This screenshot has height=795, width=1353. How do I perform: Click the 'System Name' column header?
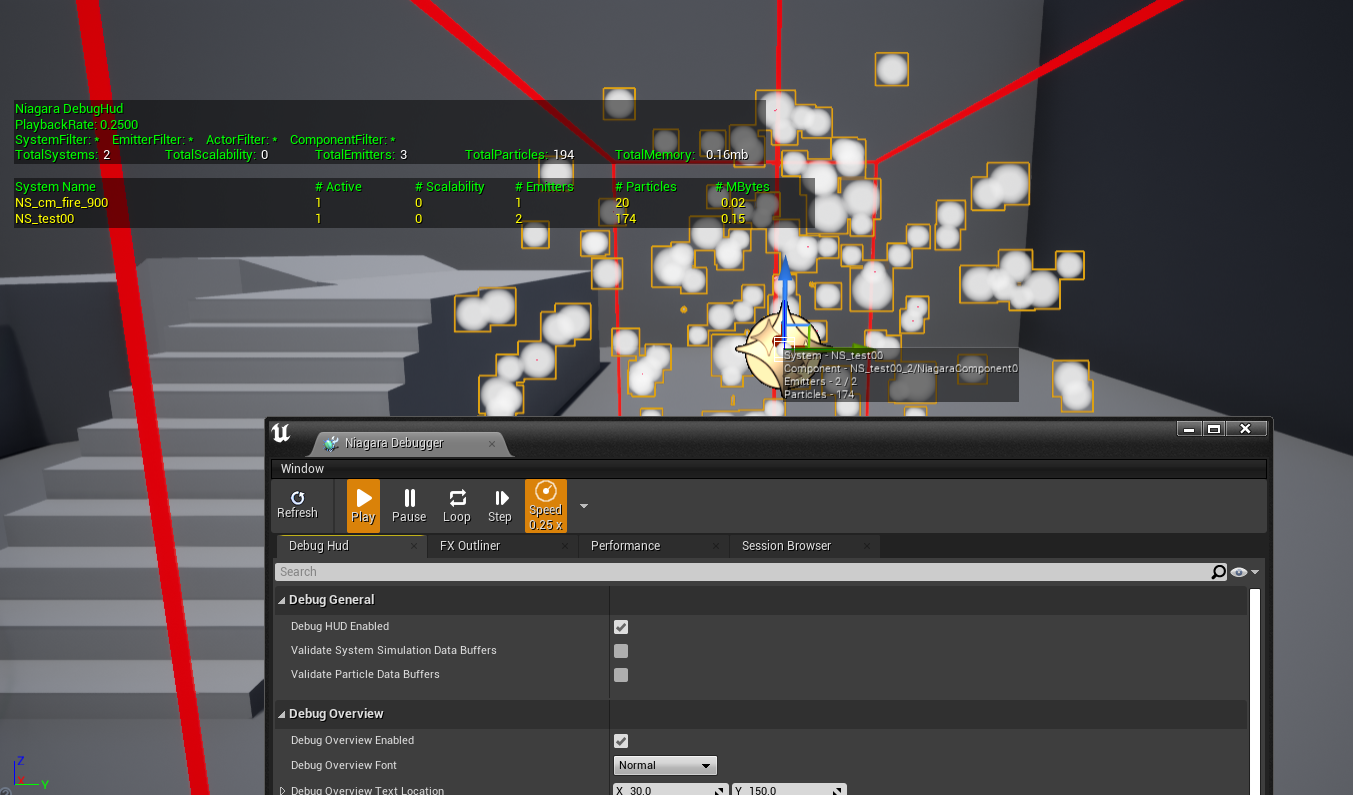point(55,187)
